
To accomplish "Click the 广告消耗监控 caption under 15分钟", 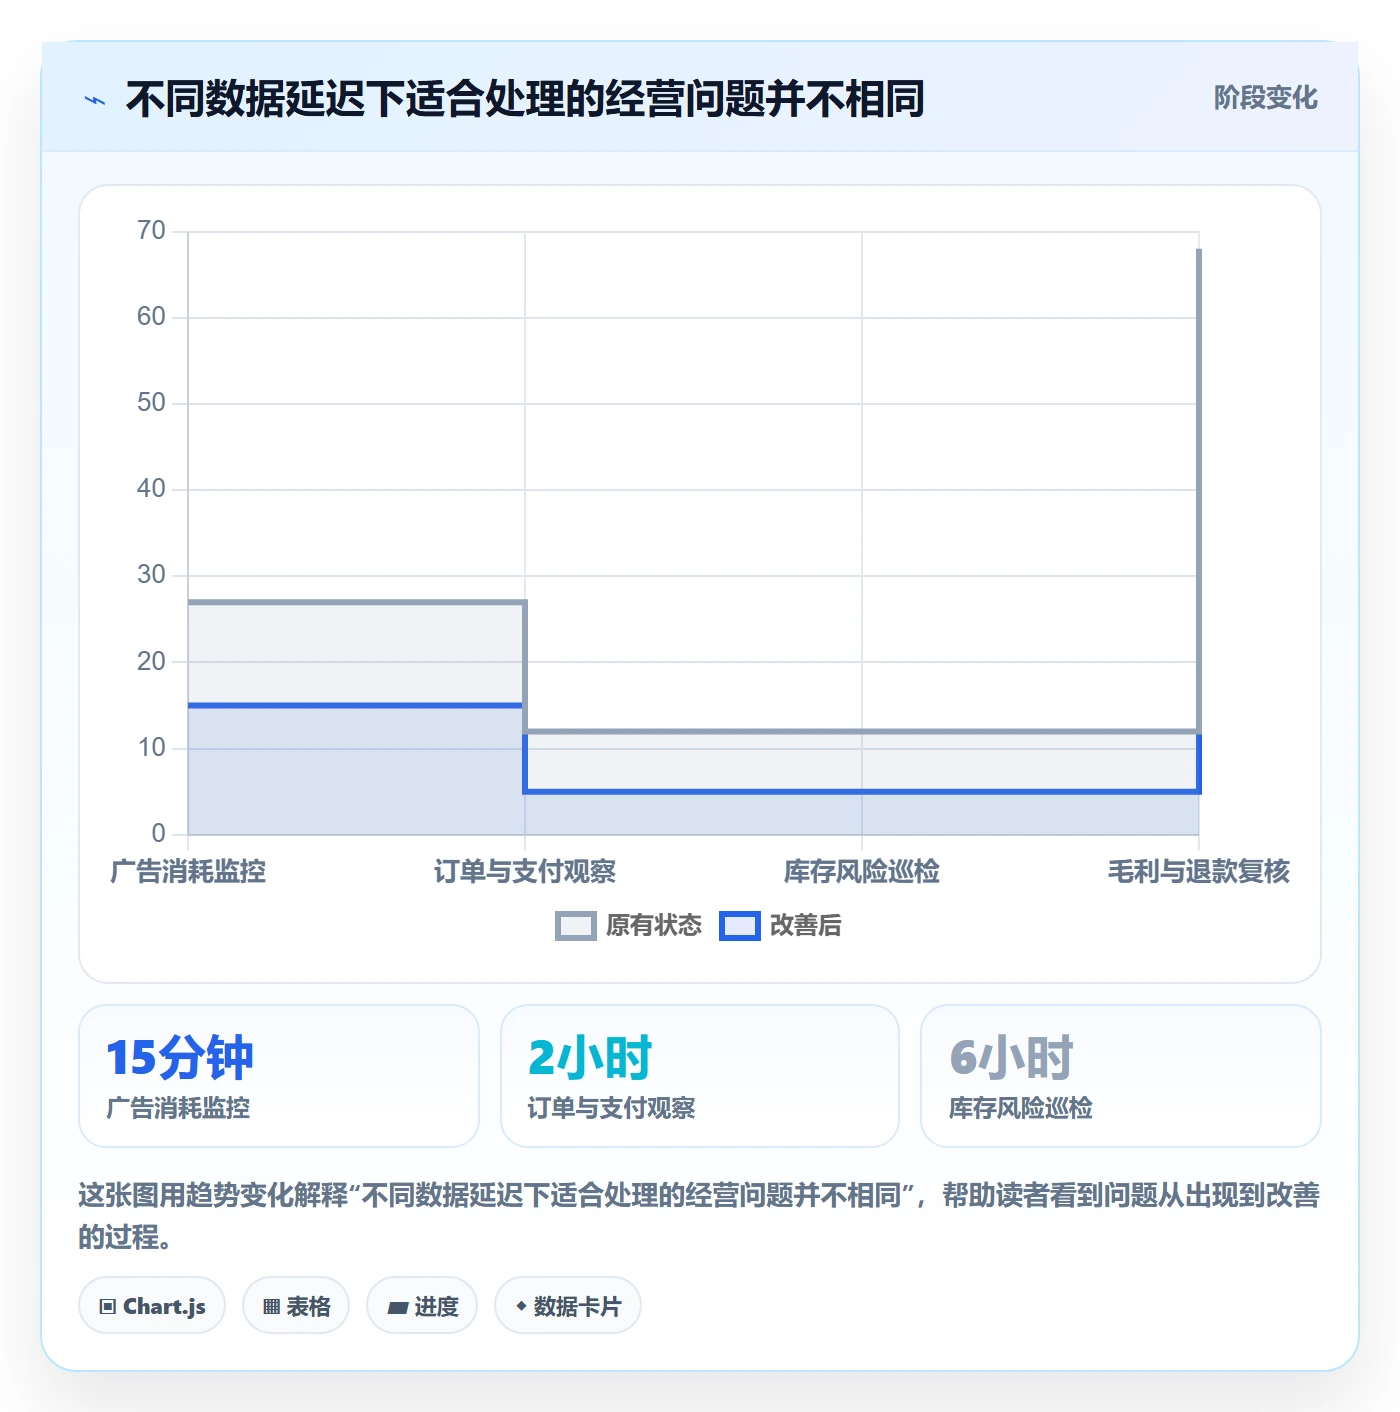I will (178, 1108).
